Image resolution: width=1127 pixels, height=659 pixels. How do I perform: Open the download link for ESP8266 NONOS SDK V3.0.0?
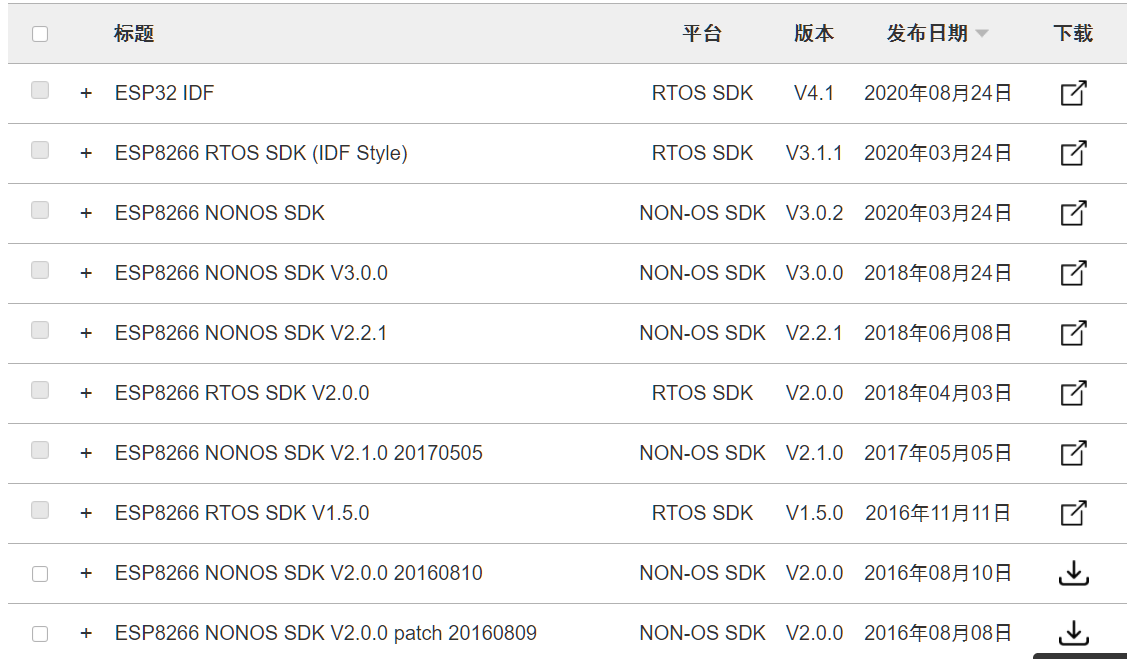pos(1072,273)
